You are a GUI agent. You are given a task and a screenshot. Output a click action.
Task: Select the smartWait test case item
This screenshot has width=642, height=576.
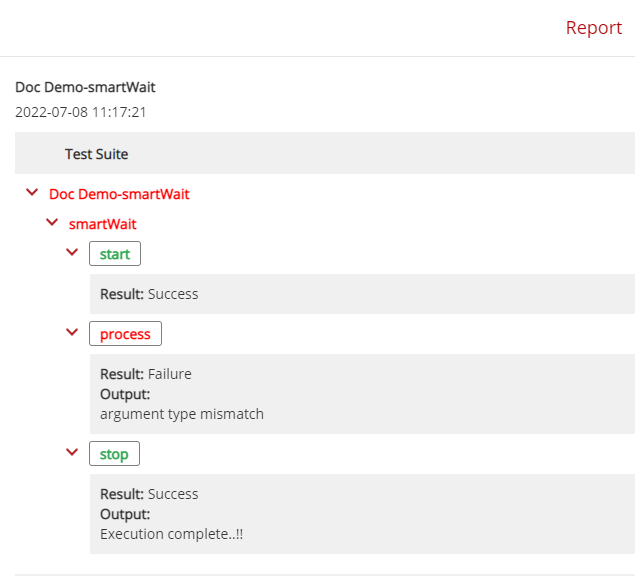coord(102,224)
